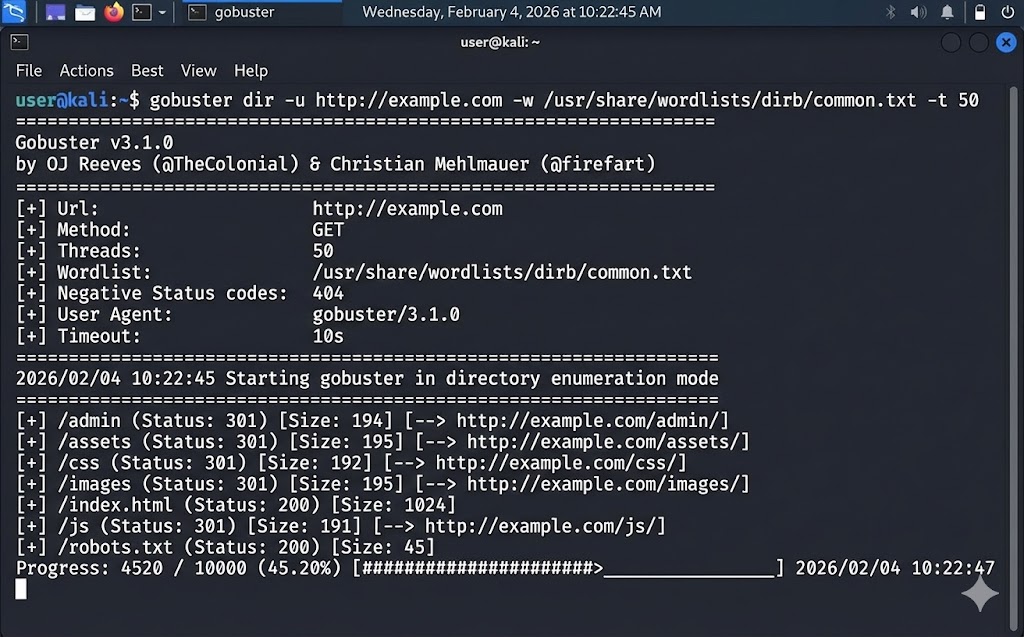This screenshot has width=1024, height=637.
Task: Open the Kali applications menu
Action: (x=15, y=13)
